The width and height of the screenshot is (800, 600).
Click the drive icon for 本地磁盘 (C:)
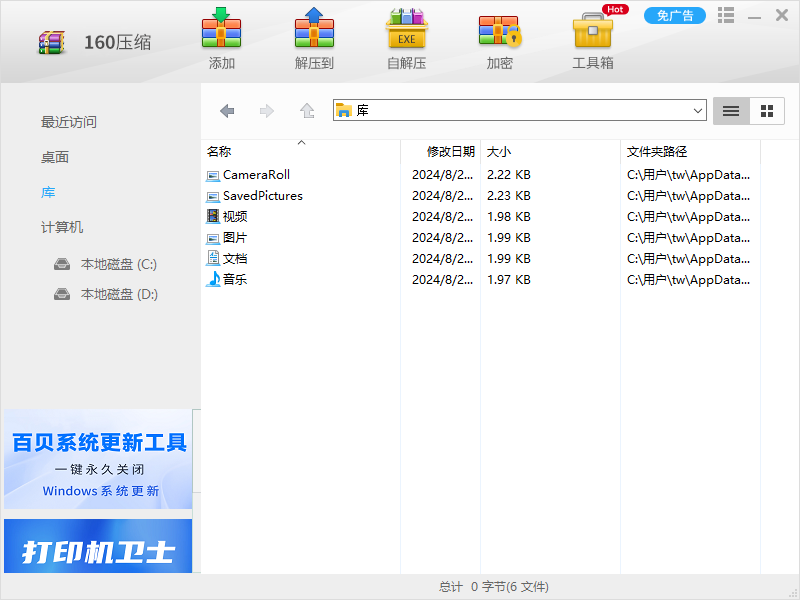coord(62,264)
